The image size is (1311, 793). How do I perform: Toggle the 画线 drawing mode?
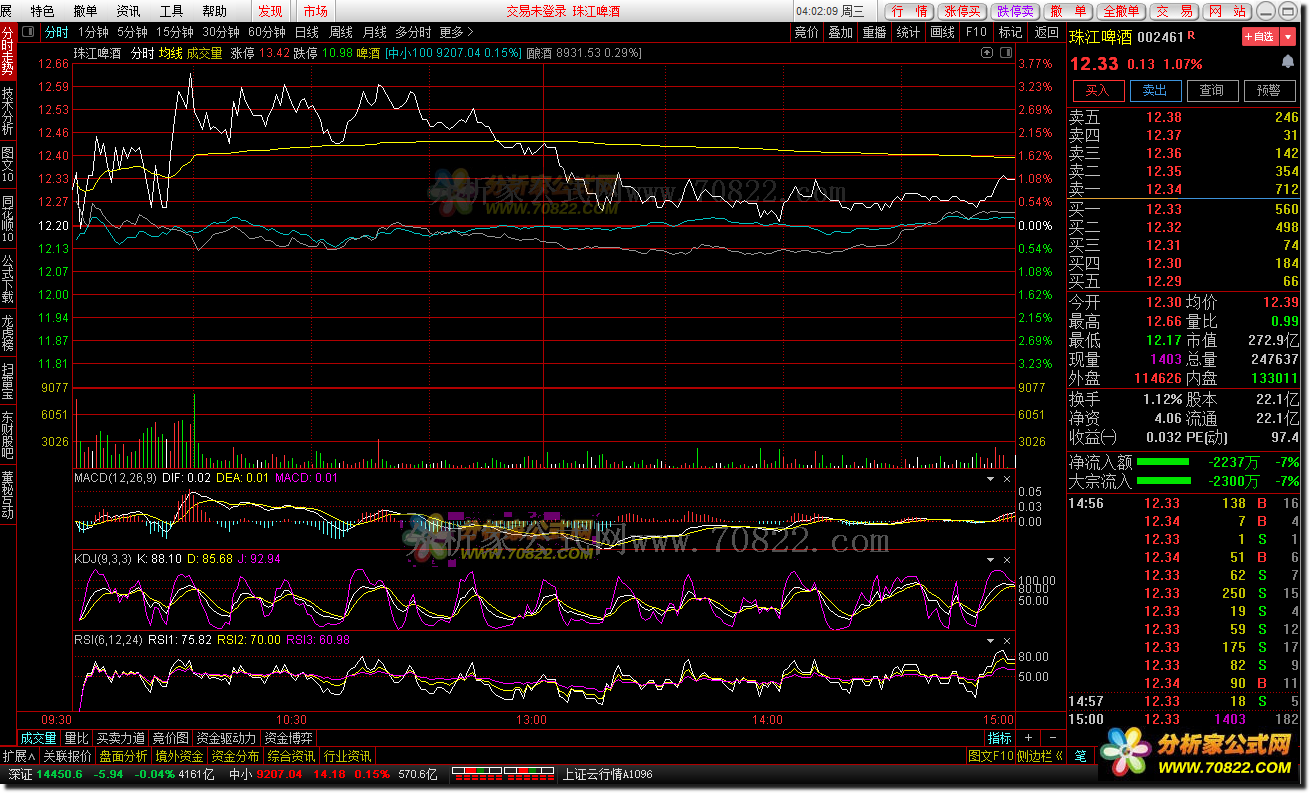click(942, 32)
